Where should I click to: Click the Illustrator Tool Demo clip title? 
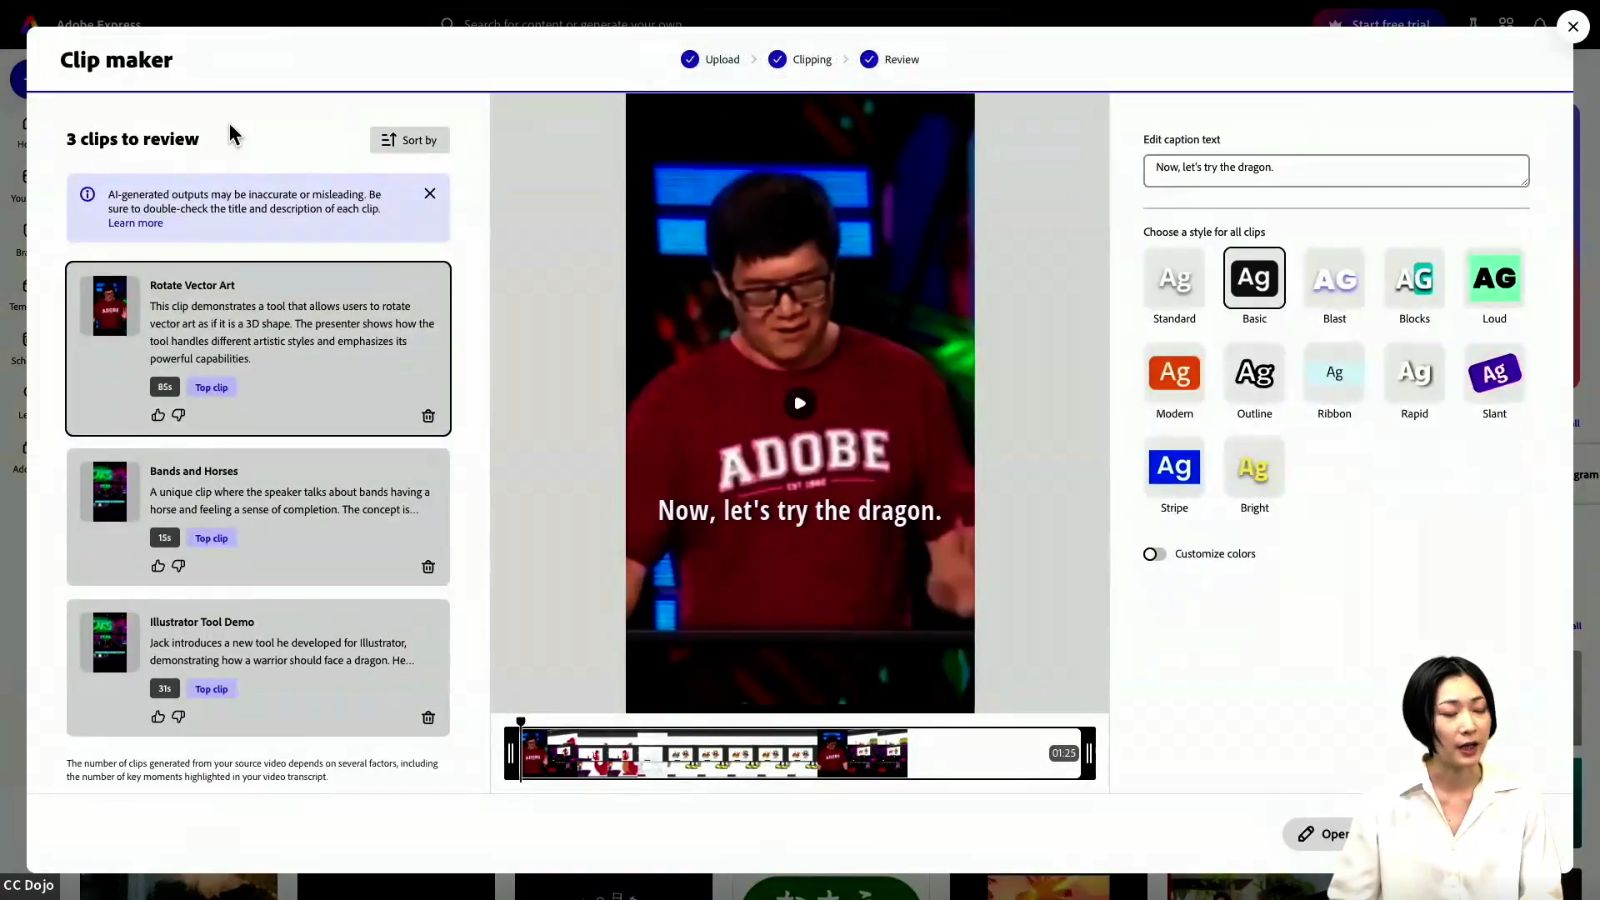pos(202,622)
